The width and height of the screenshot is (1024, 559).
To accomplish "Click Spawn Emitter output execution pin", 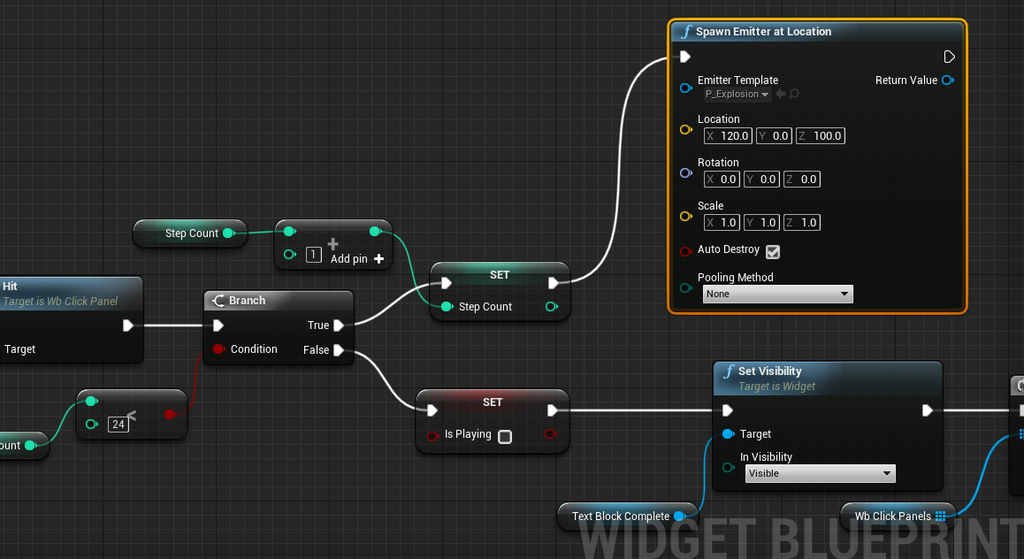I will point(949,57).
